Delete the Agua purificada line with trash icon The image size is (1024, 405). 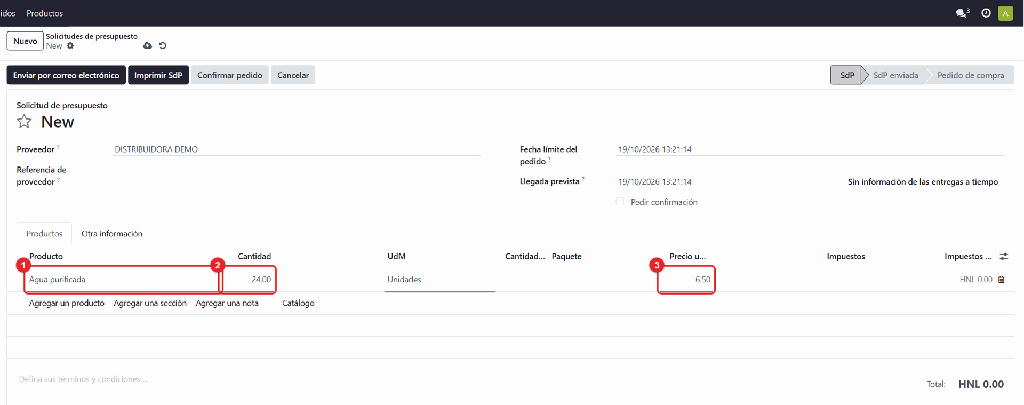click(x=1001, y=280)
